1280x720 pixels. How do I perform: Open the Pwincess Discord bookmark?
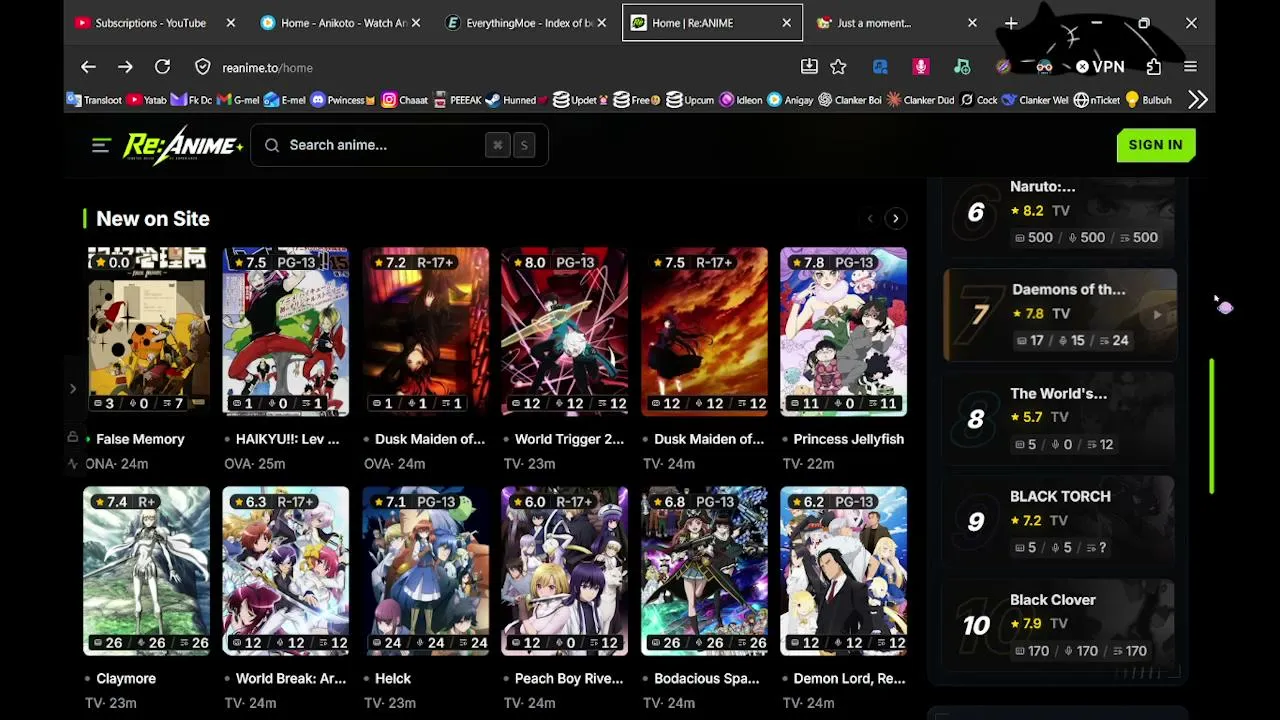tap(343, 100)
